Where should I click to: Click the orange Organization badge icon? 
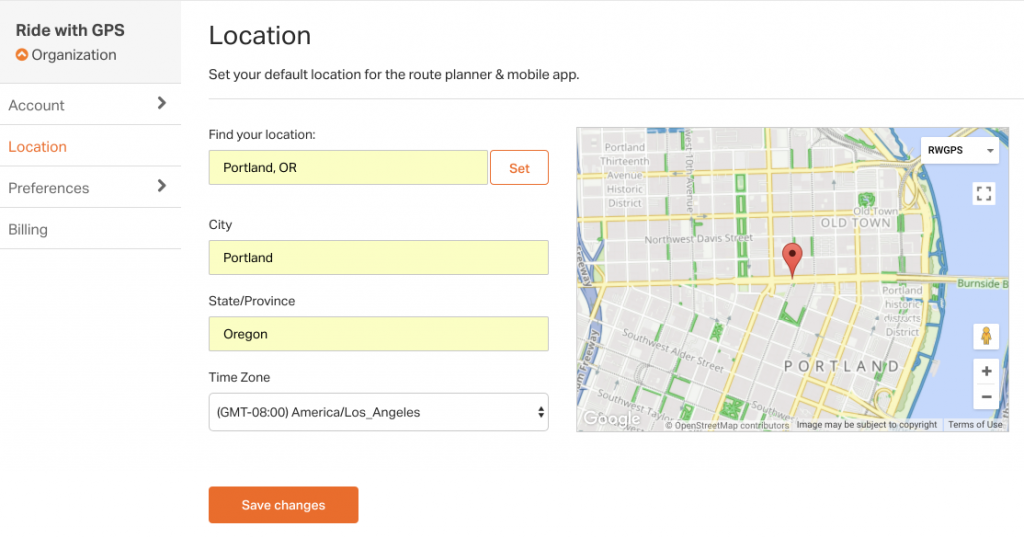pos(22,55)
